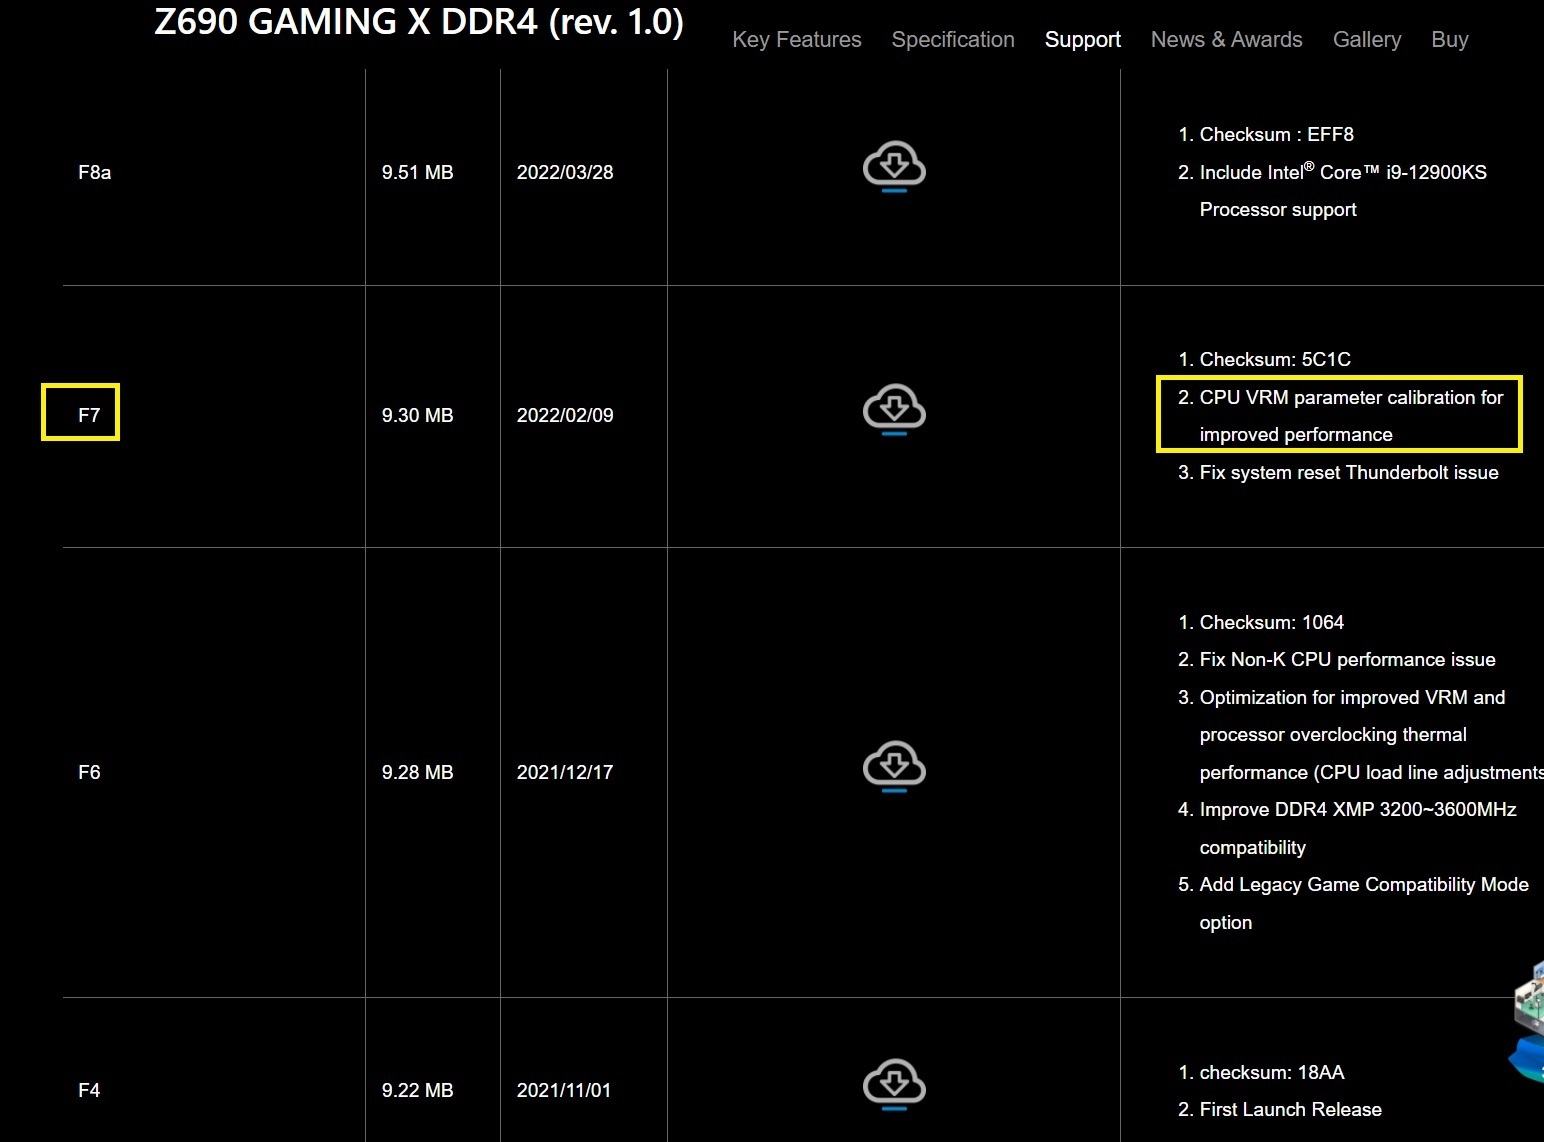Switch to the Support tab
Screen dimensions: 1544x1142
click(x=1082, y=40)
